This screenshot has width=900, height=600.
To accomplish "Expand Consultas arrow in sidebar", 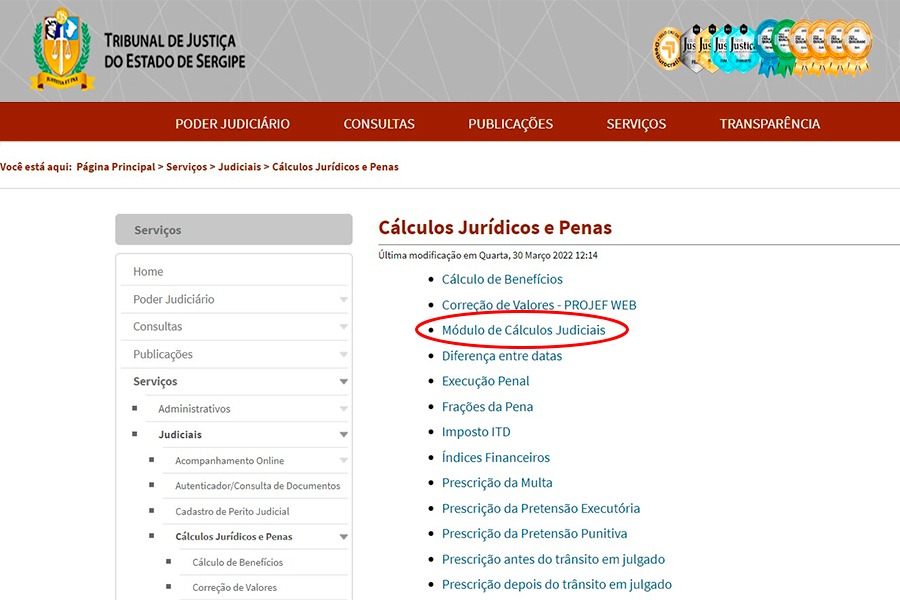I will (x=343, y=327).
